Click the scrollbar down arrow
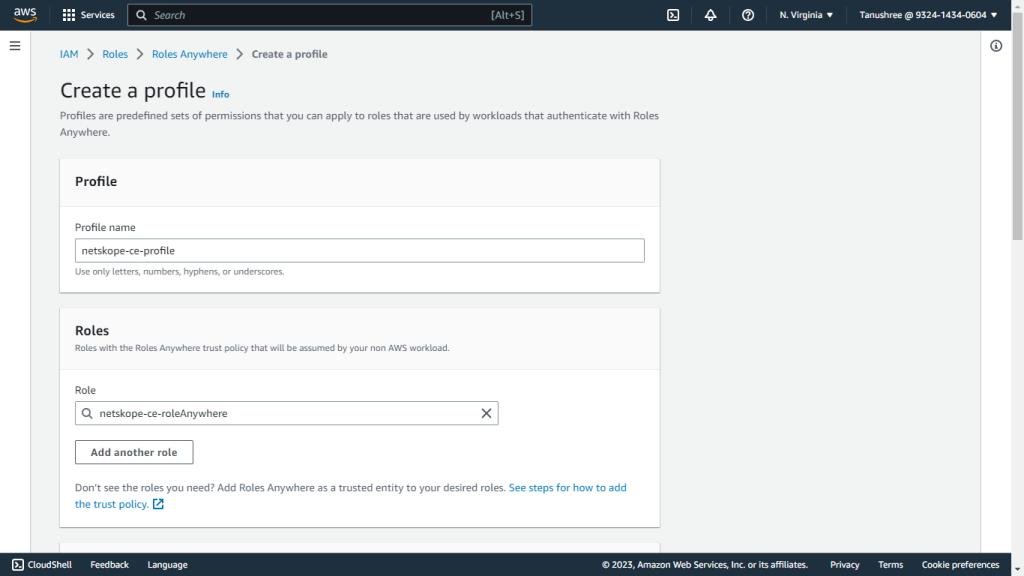This screenshot has height=576, width=1024. [x=1017, y=570]
